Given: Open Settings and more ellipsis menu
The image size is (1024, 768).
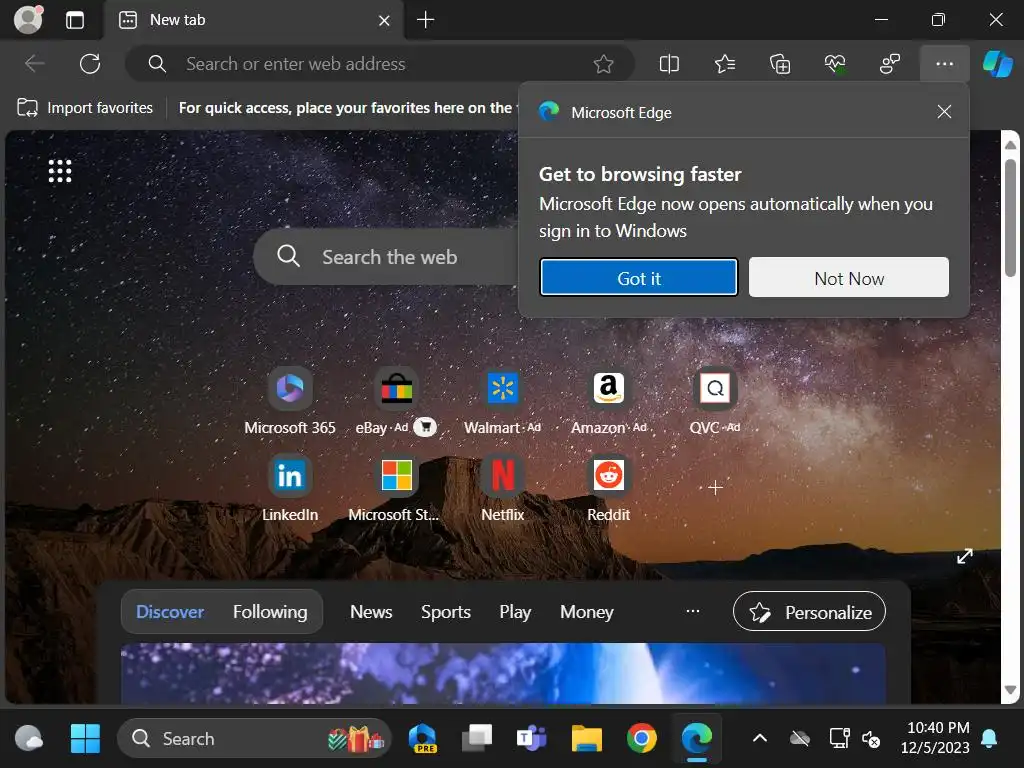Looking at the screenshot, I should coord(944,63).
